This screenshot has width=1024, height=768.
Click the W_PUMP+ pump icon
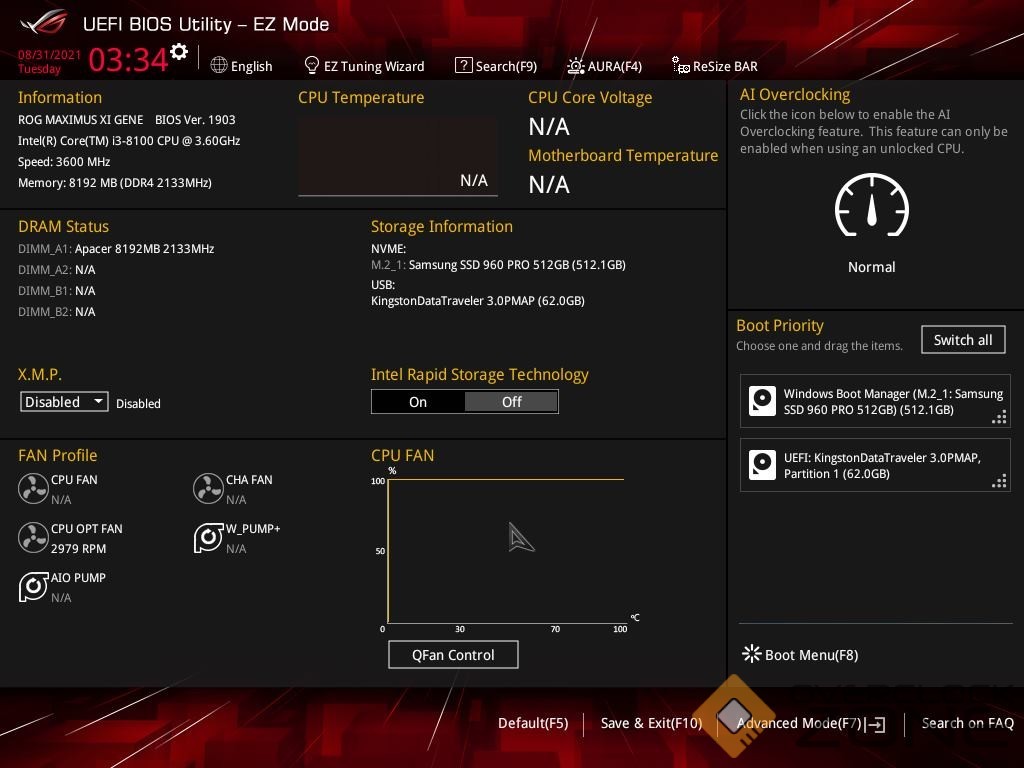(x=208, y=537)
